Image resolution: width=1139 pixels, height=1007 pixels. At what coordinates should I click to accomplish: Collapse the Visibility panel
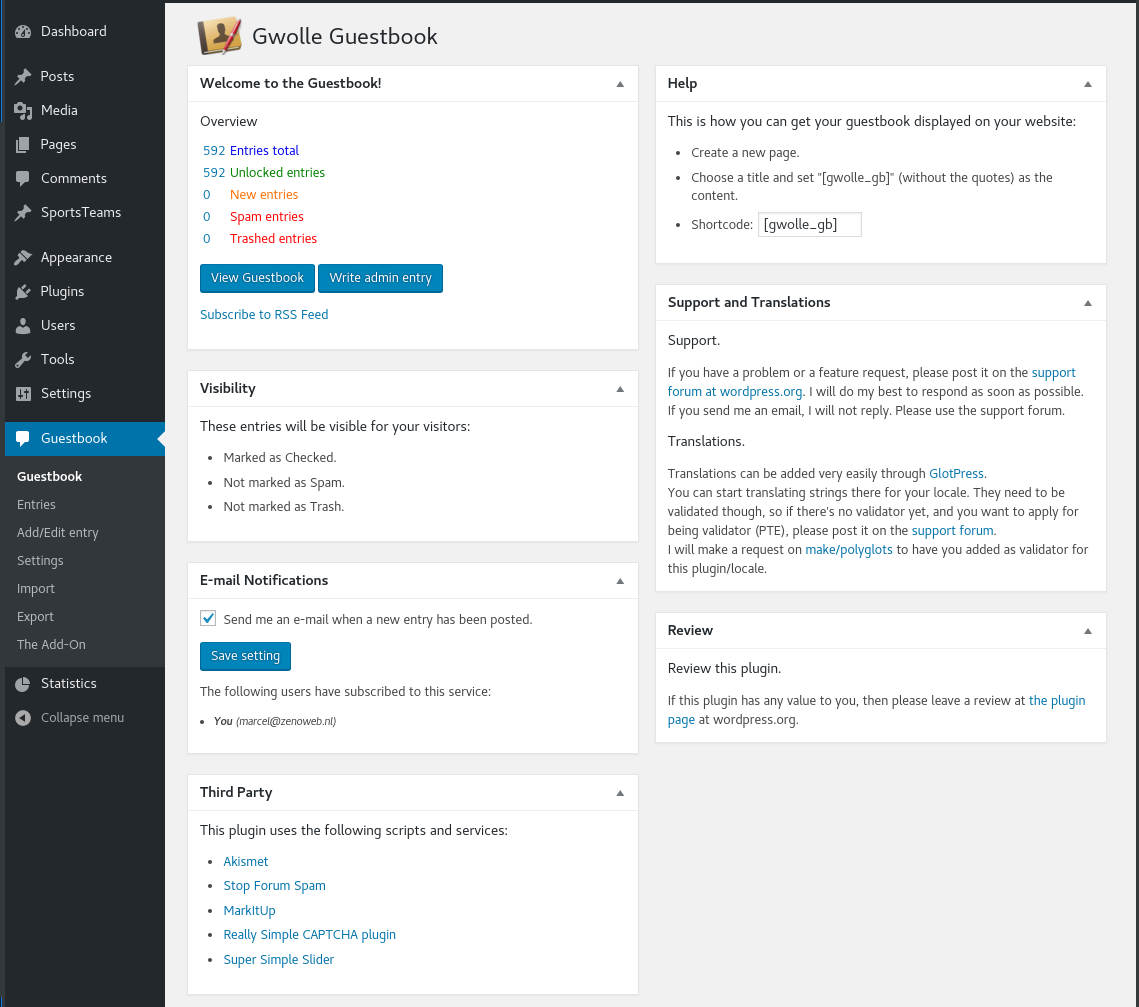(620, 389)
